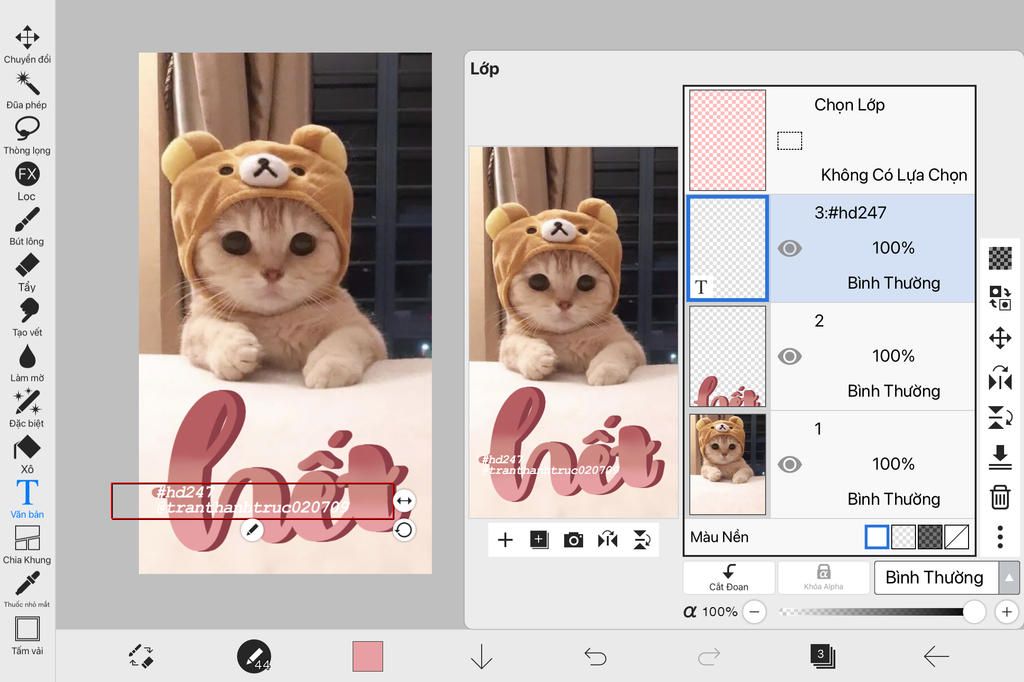Edit text with the pencil handle
Viewport: 1024px width, 682px height.
tap(252, 530)
